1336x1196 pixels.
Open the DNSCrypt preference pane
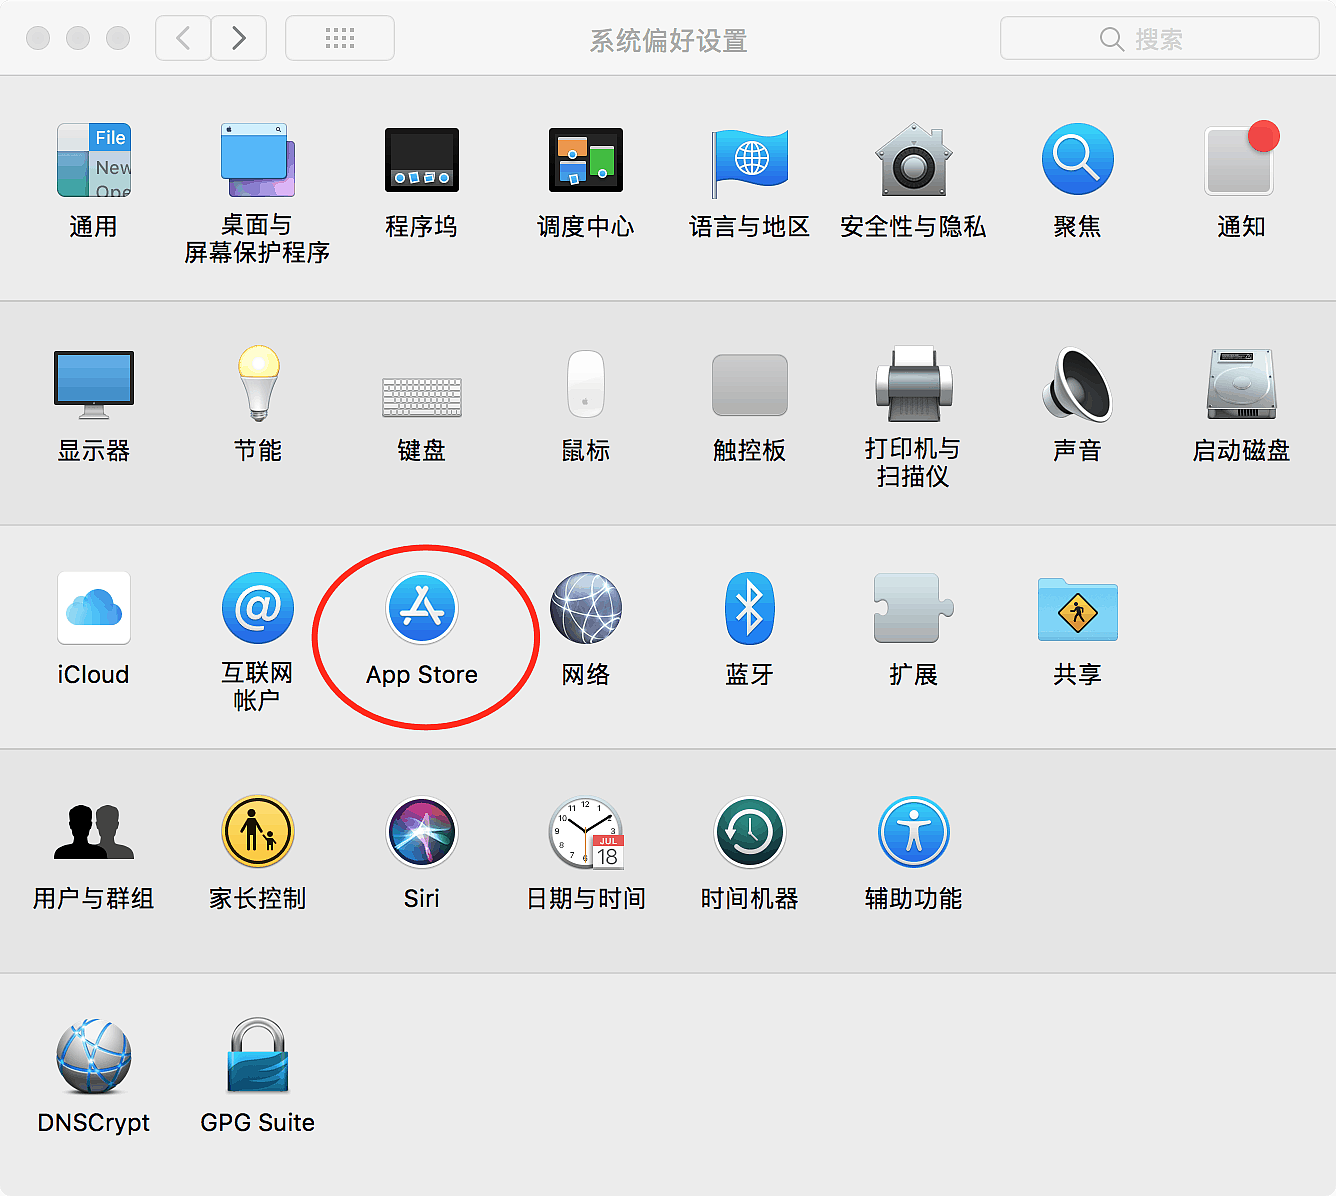tap(94, 1057)
